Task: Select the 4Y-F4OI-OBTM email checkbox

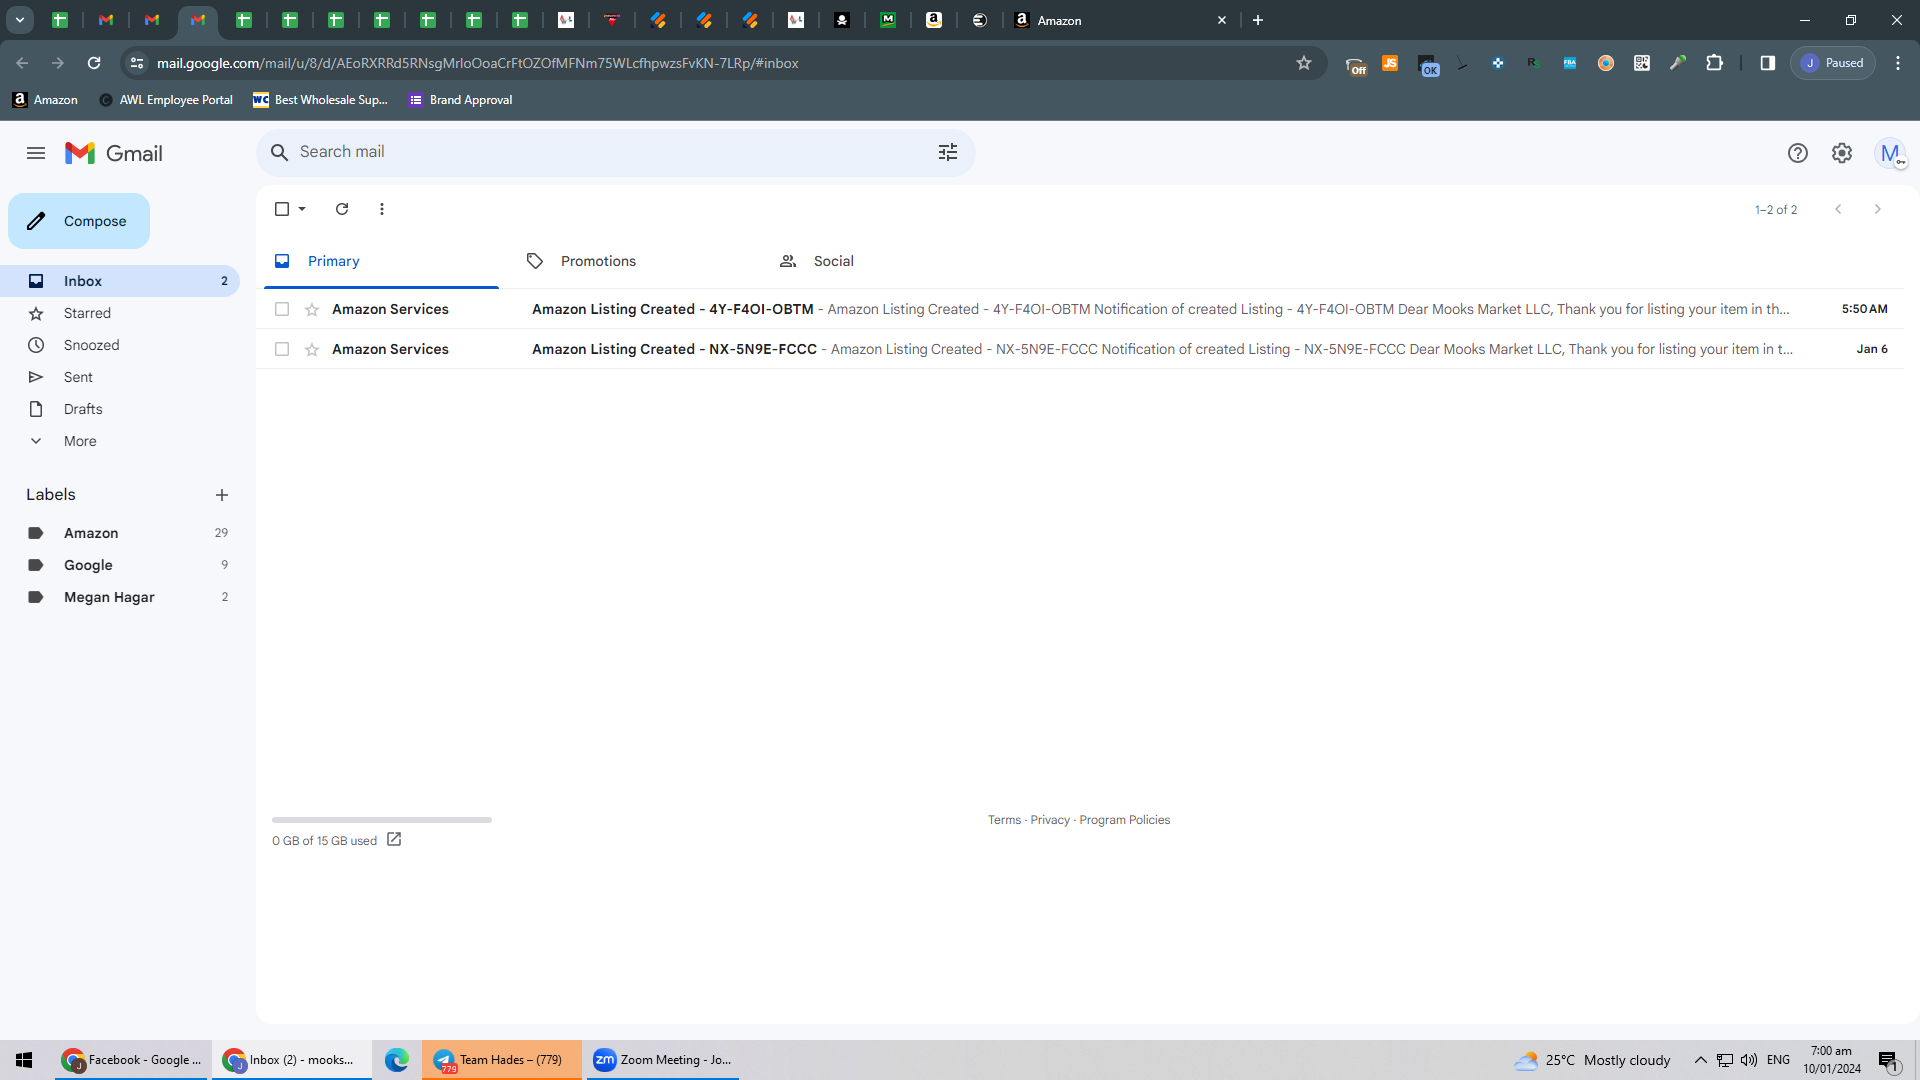Action: click(x=282, y=310)
